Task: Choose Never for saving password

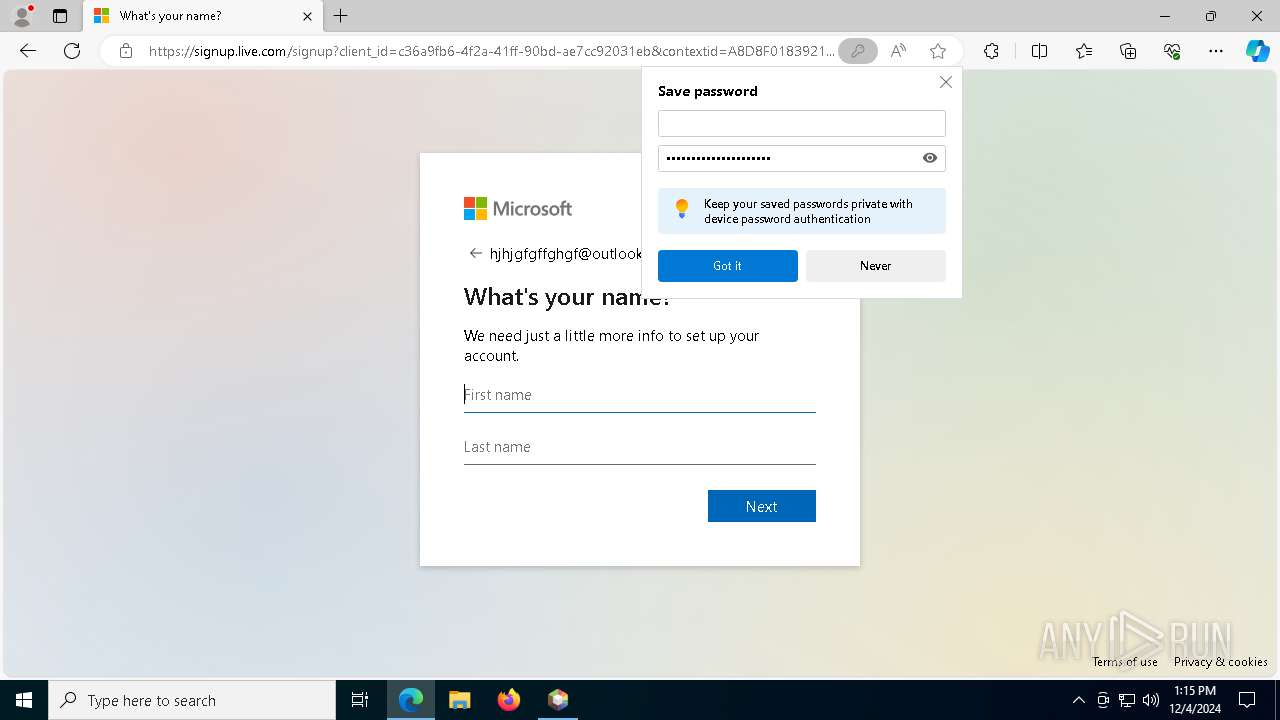Action: [x=875, y=266]
